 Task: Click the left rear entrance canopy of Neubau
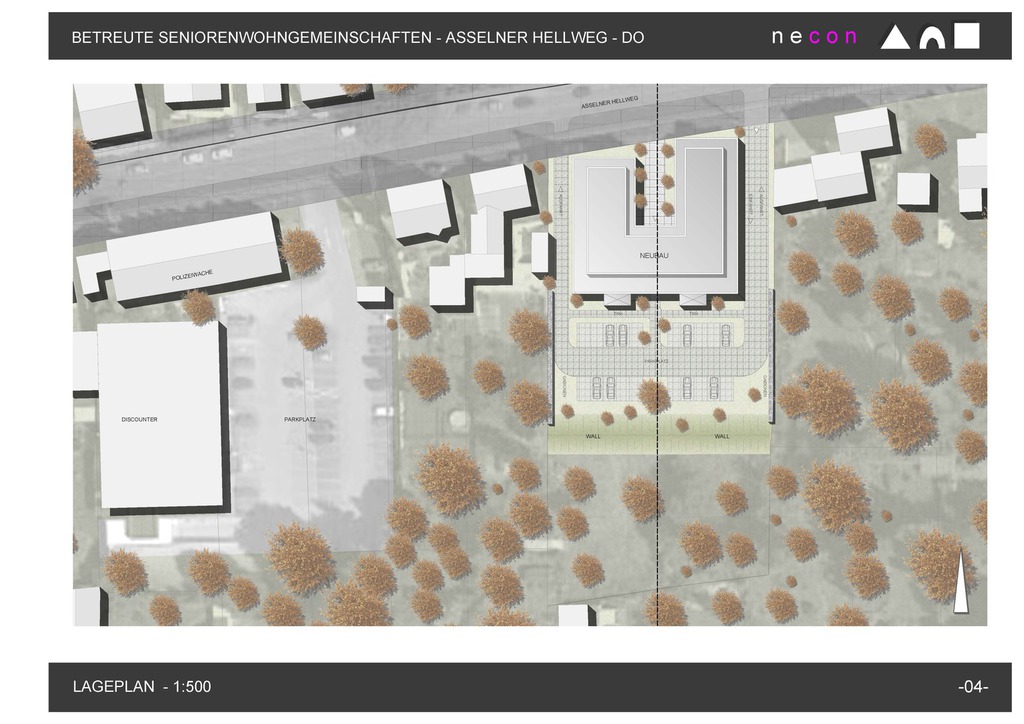[618, 299]
